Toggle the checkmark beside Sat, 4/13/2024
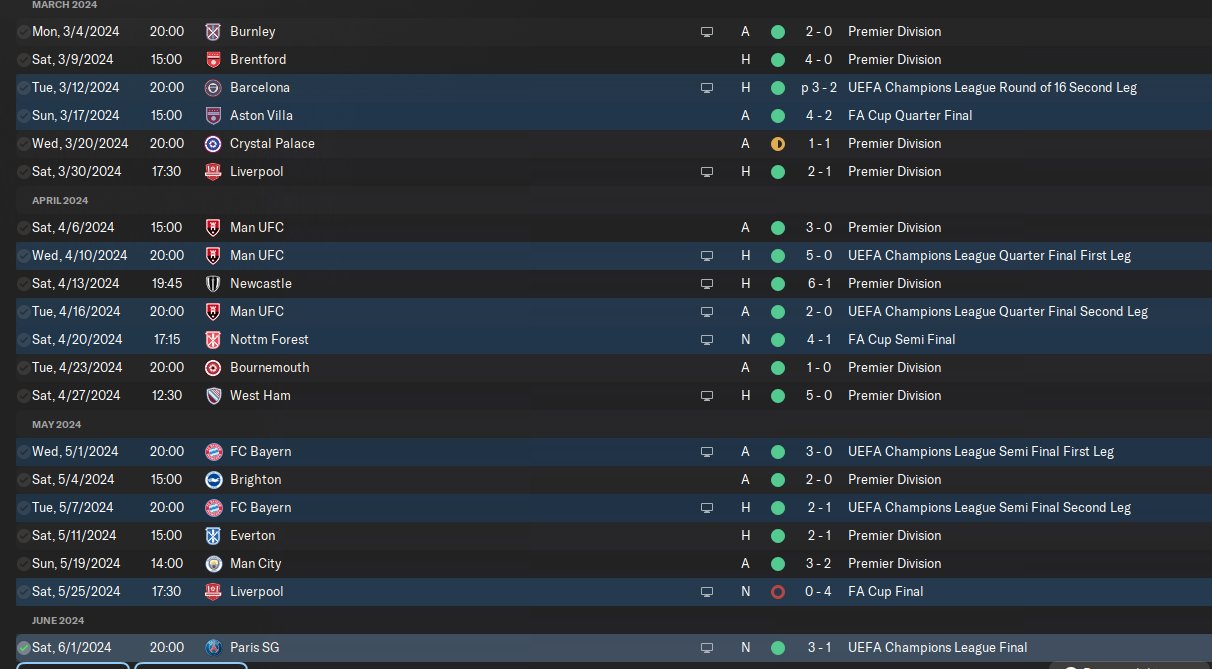 click(x=24, y=284)
